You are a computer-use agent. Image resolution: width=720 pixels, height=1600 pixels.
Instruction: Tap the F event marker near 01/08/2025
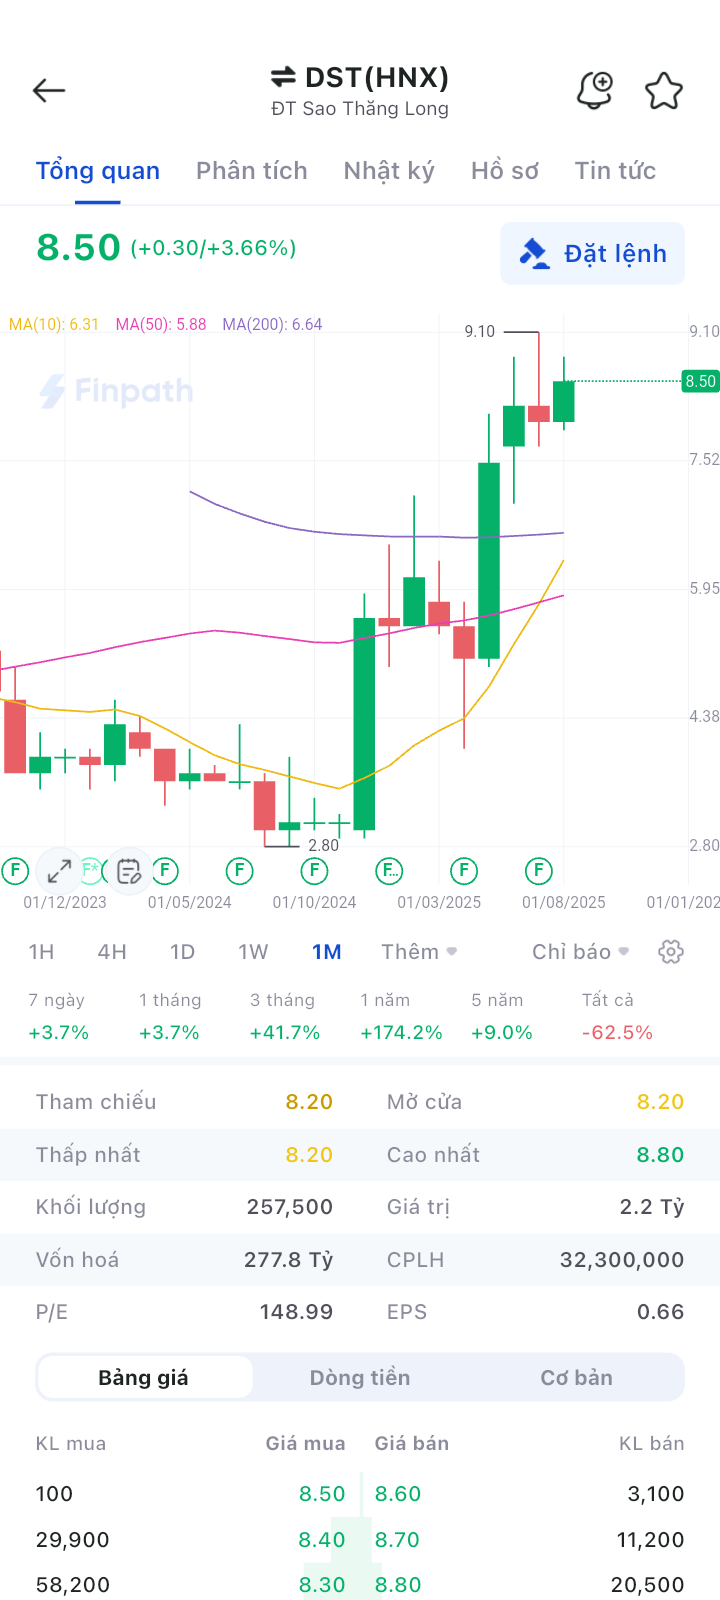click(x=538, y=871)
